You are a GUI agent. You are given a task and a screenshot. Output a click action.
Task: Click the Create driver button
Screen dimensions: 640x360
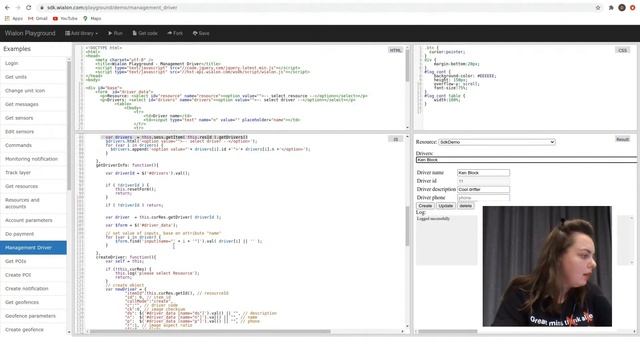425,206
